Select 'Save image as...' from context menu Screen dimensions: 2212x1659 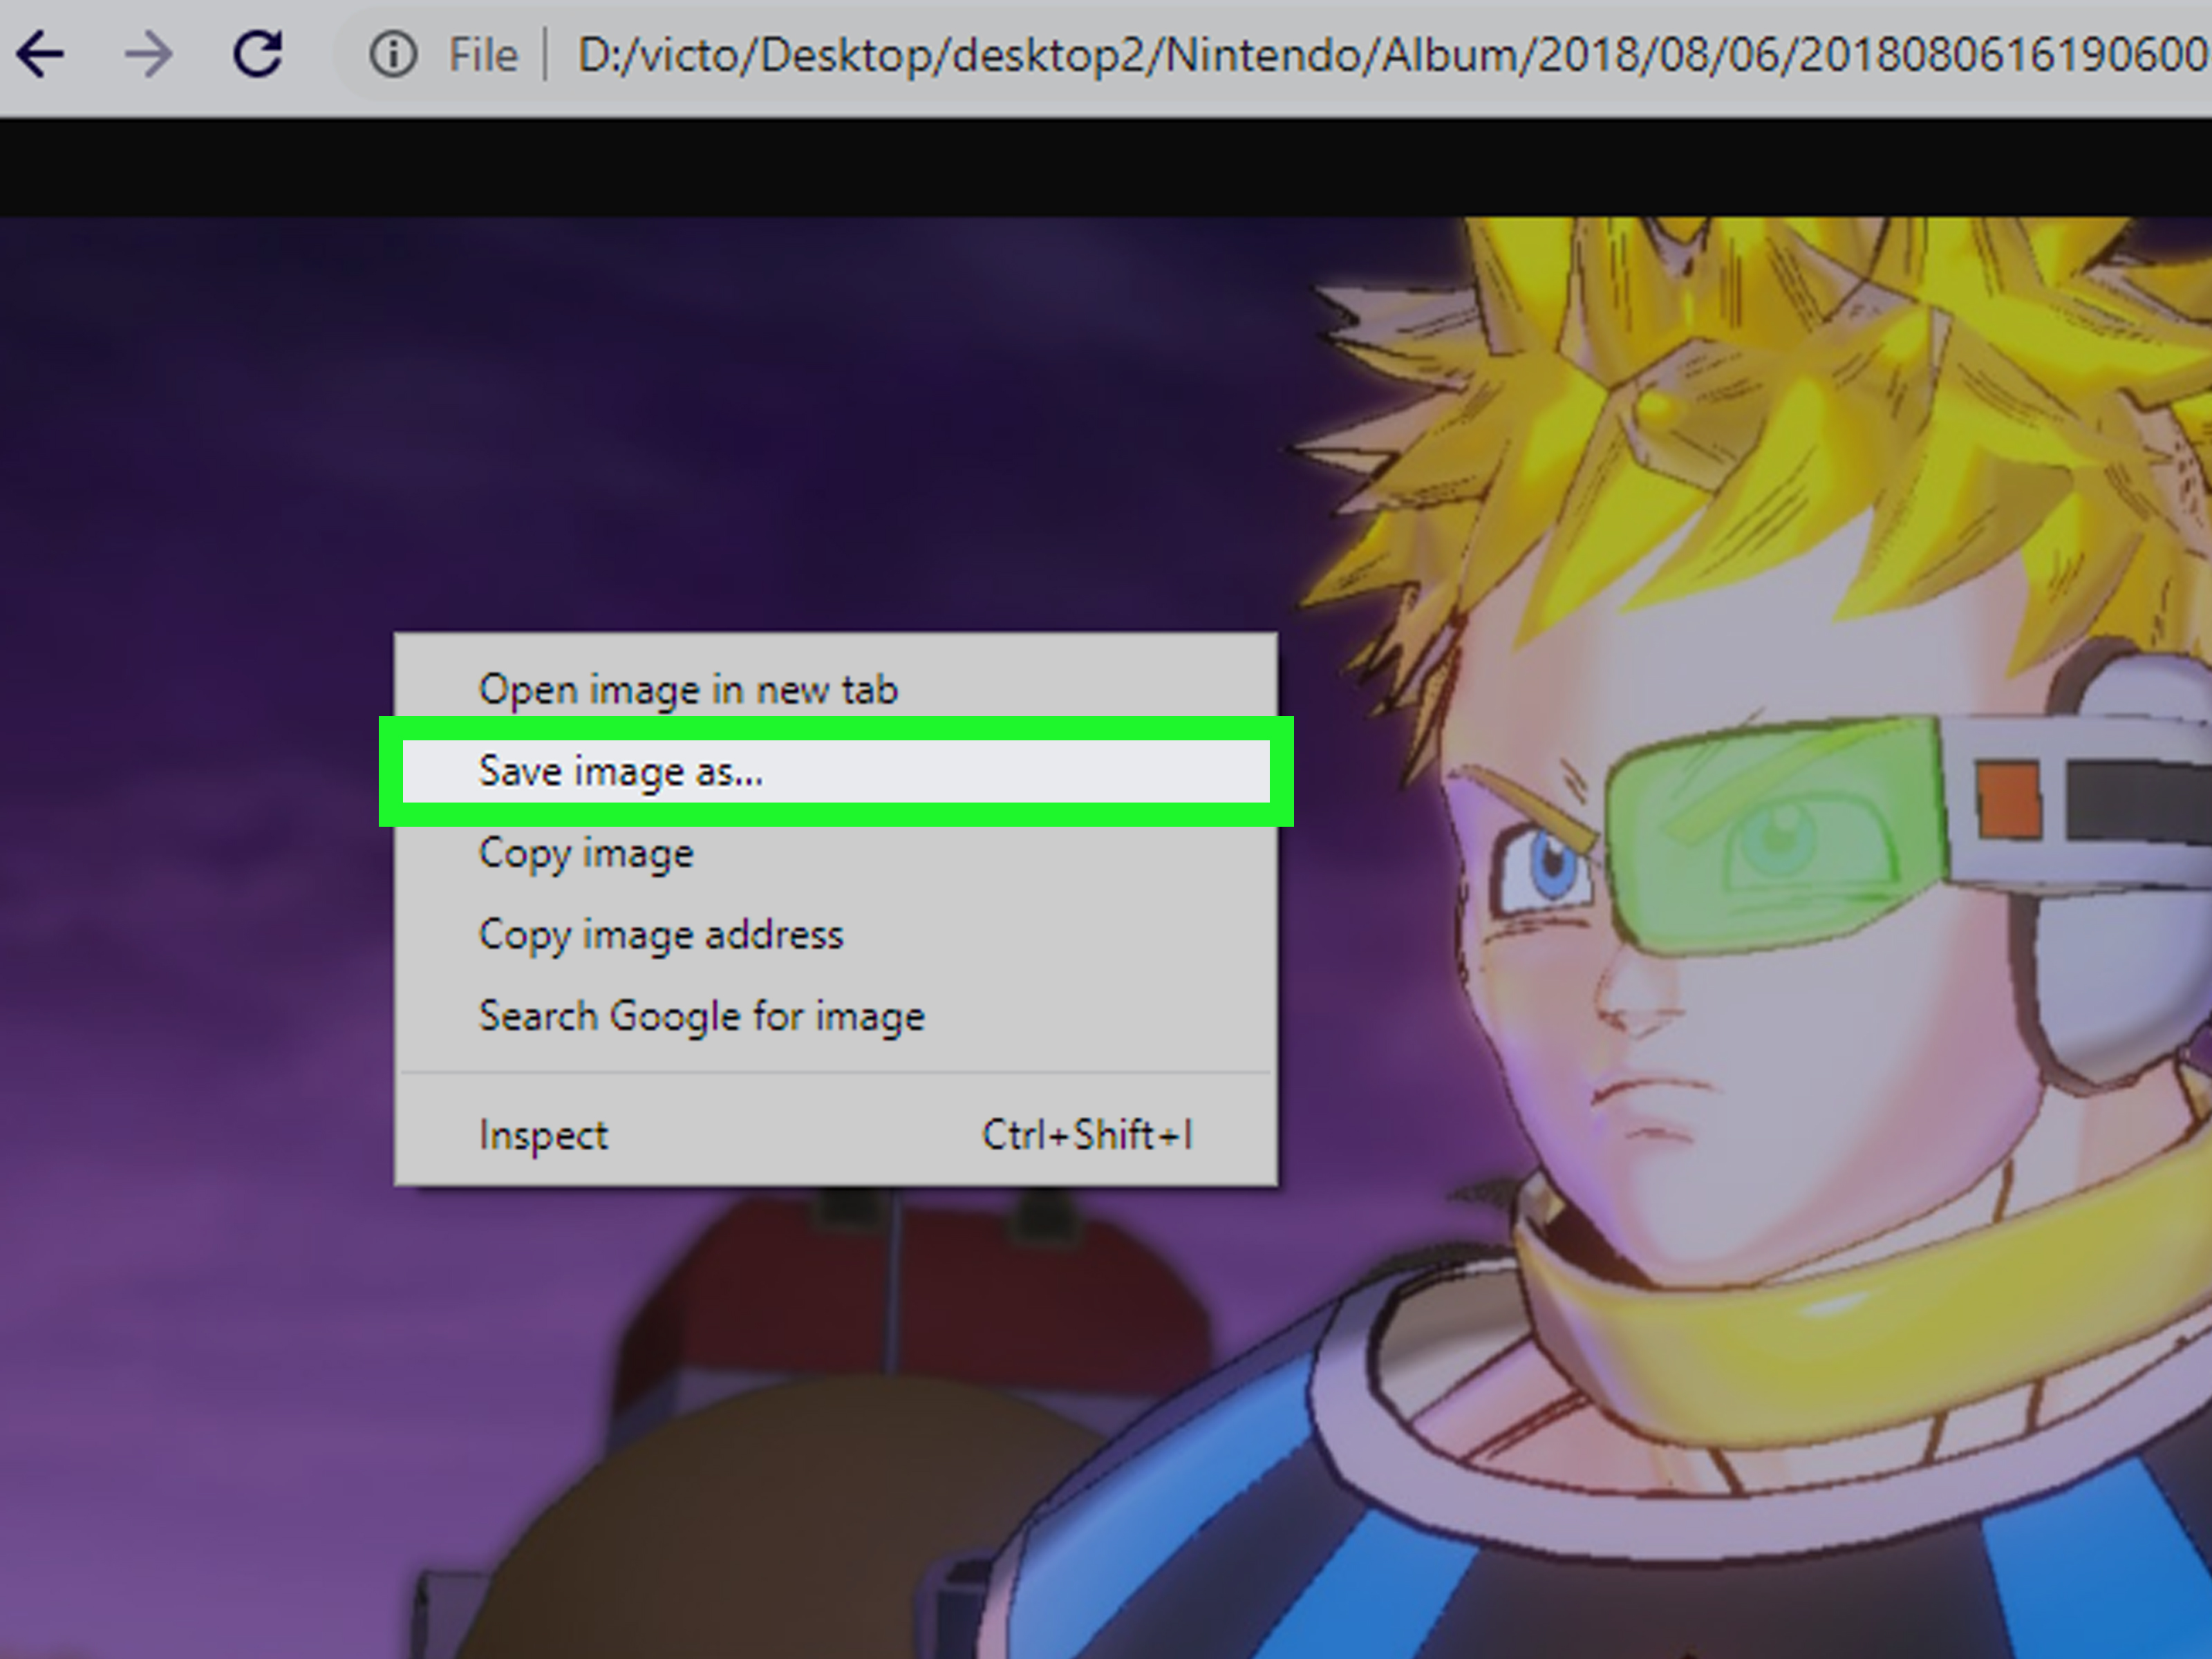pos(836,771)
